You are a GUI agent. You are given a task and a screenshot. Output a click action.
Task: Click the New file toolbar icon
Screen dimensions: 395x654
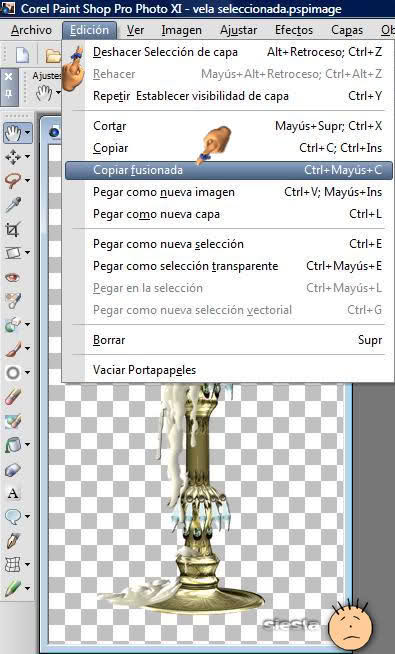pyautogui.click(x=22, y=55)
